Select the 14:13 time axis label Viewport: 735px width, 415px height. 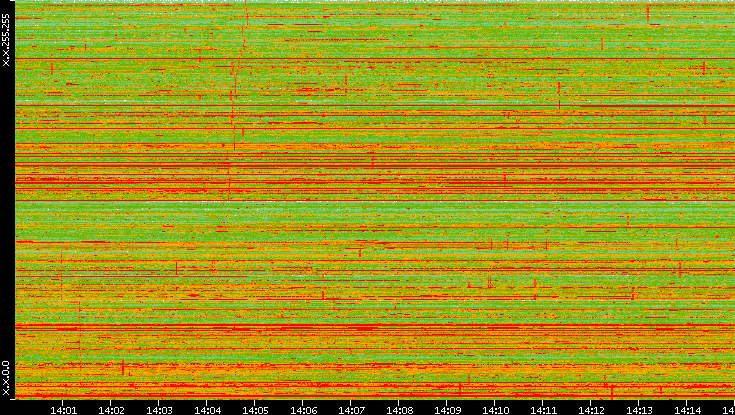[x=639, y=410]
